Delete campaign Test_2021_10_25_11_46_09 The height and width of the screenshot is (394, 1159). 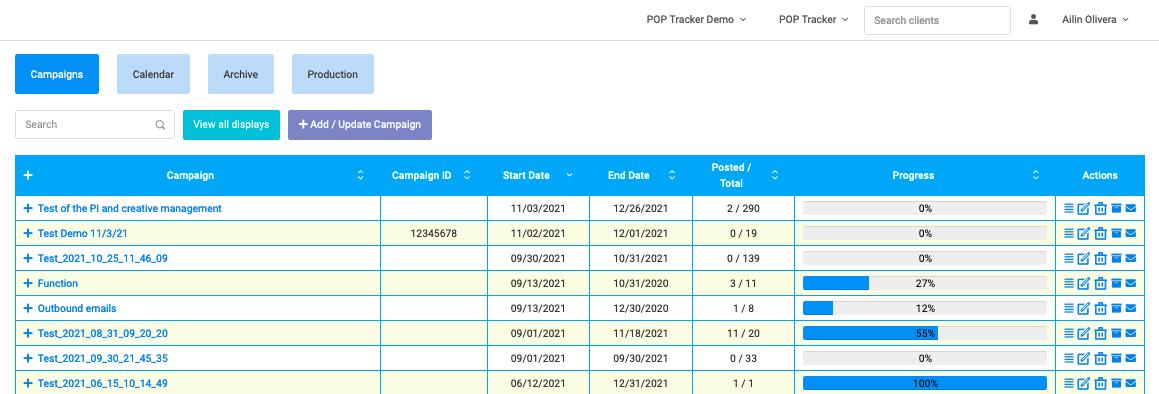point(1101,259)
